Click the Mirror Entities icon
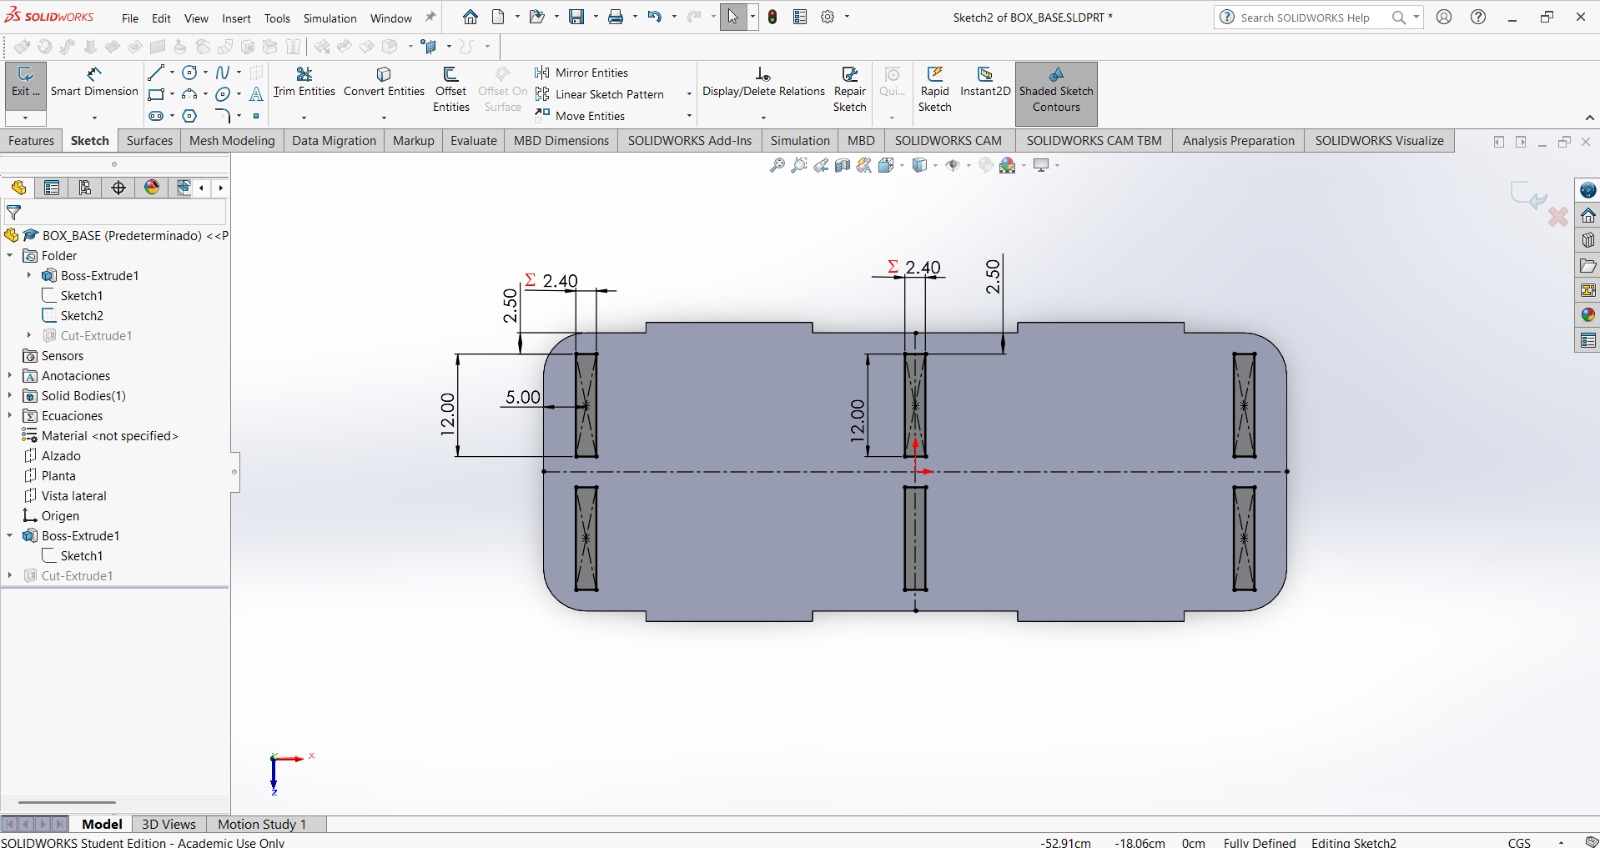1600x848 pixels. [x=542, y=73]
